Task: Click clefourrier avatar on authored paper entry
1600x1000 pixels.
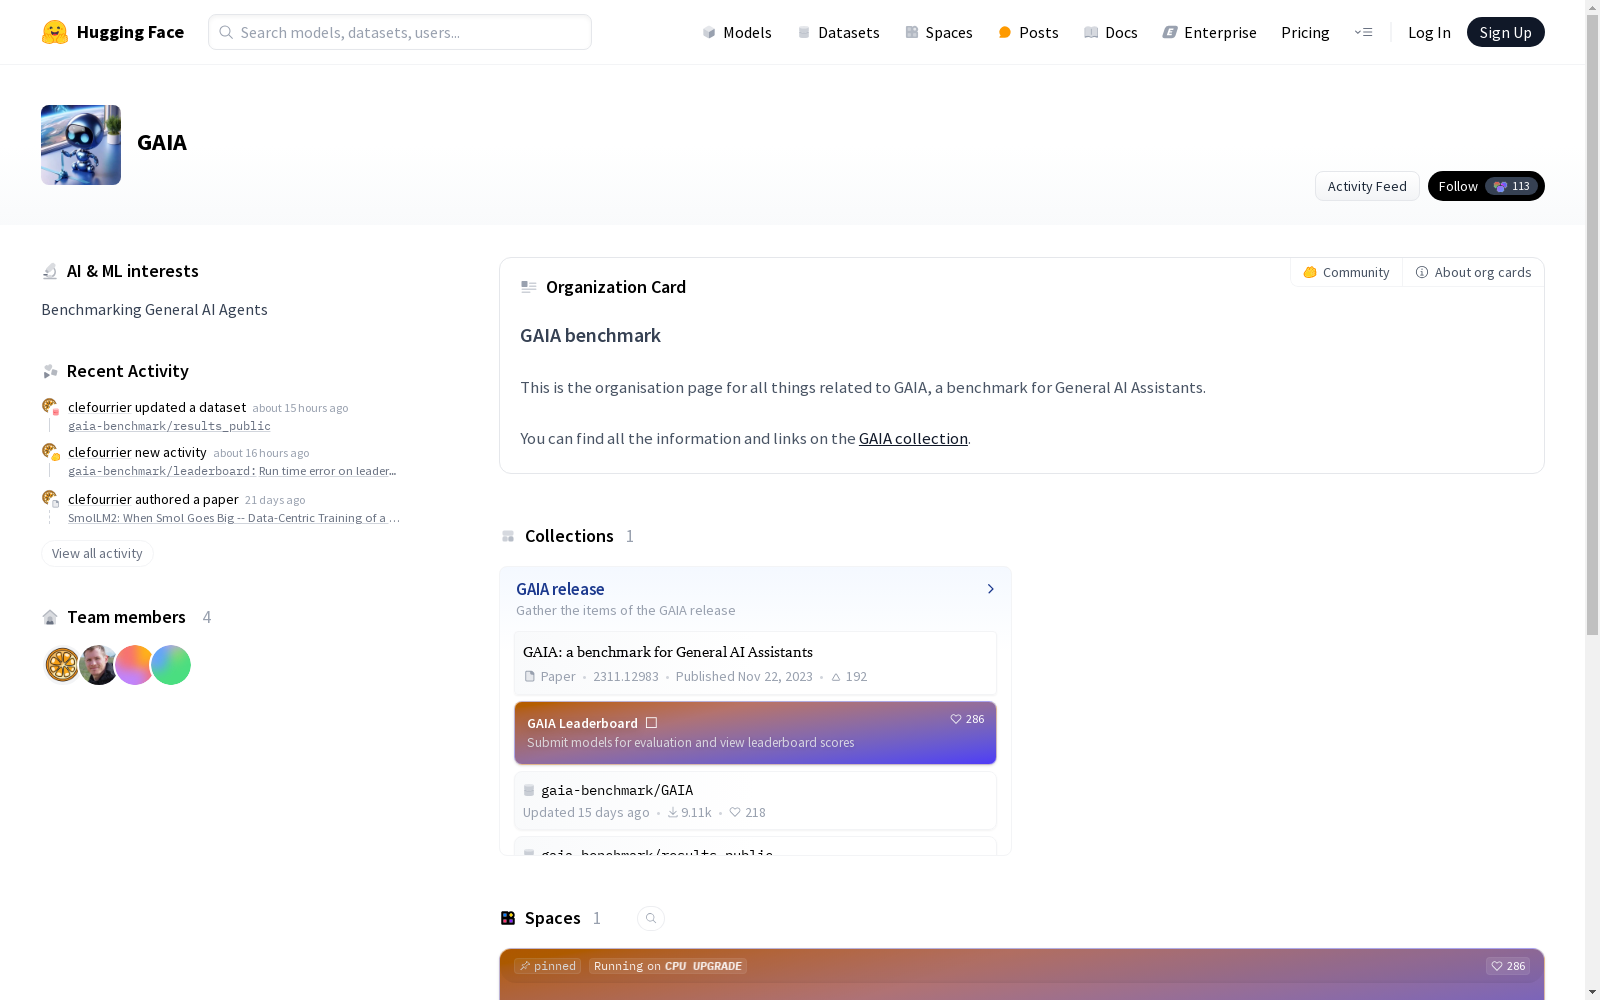Action: pyautogui.click(x=50, y=498)
